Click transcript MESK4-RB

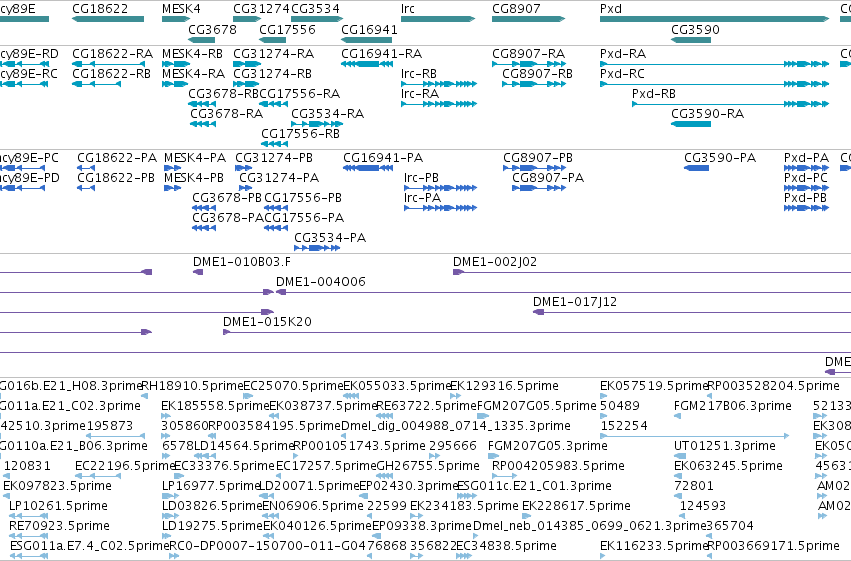click(192, 54)
